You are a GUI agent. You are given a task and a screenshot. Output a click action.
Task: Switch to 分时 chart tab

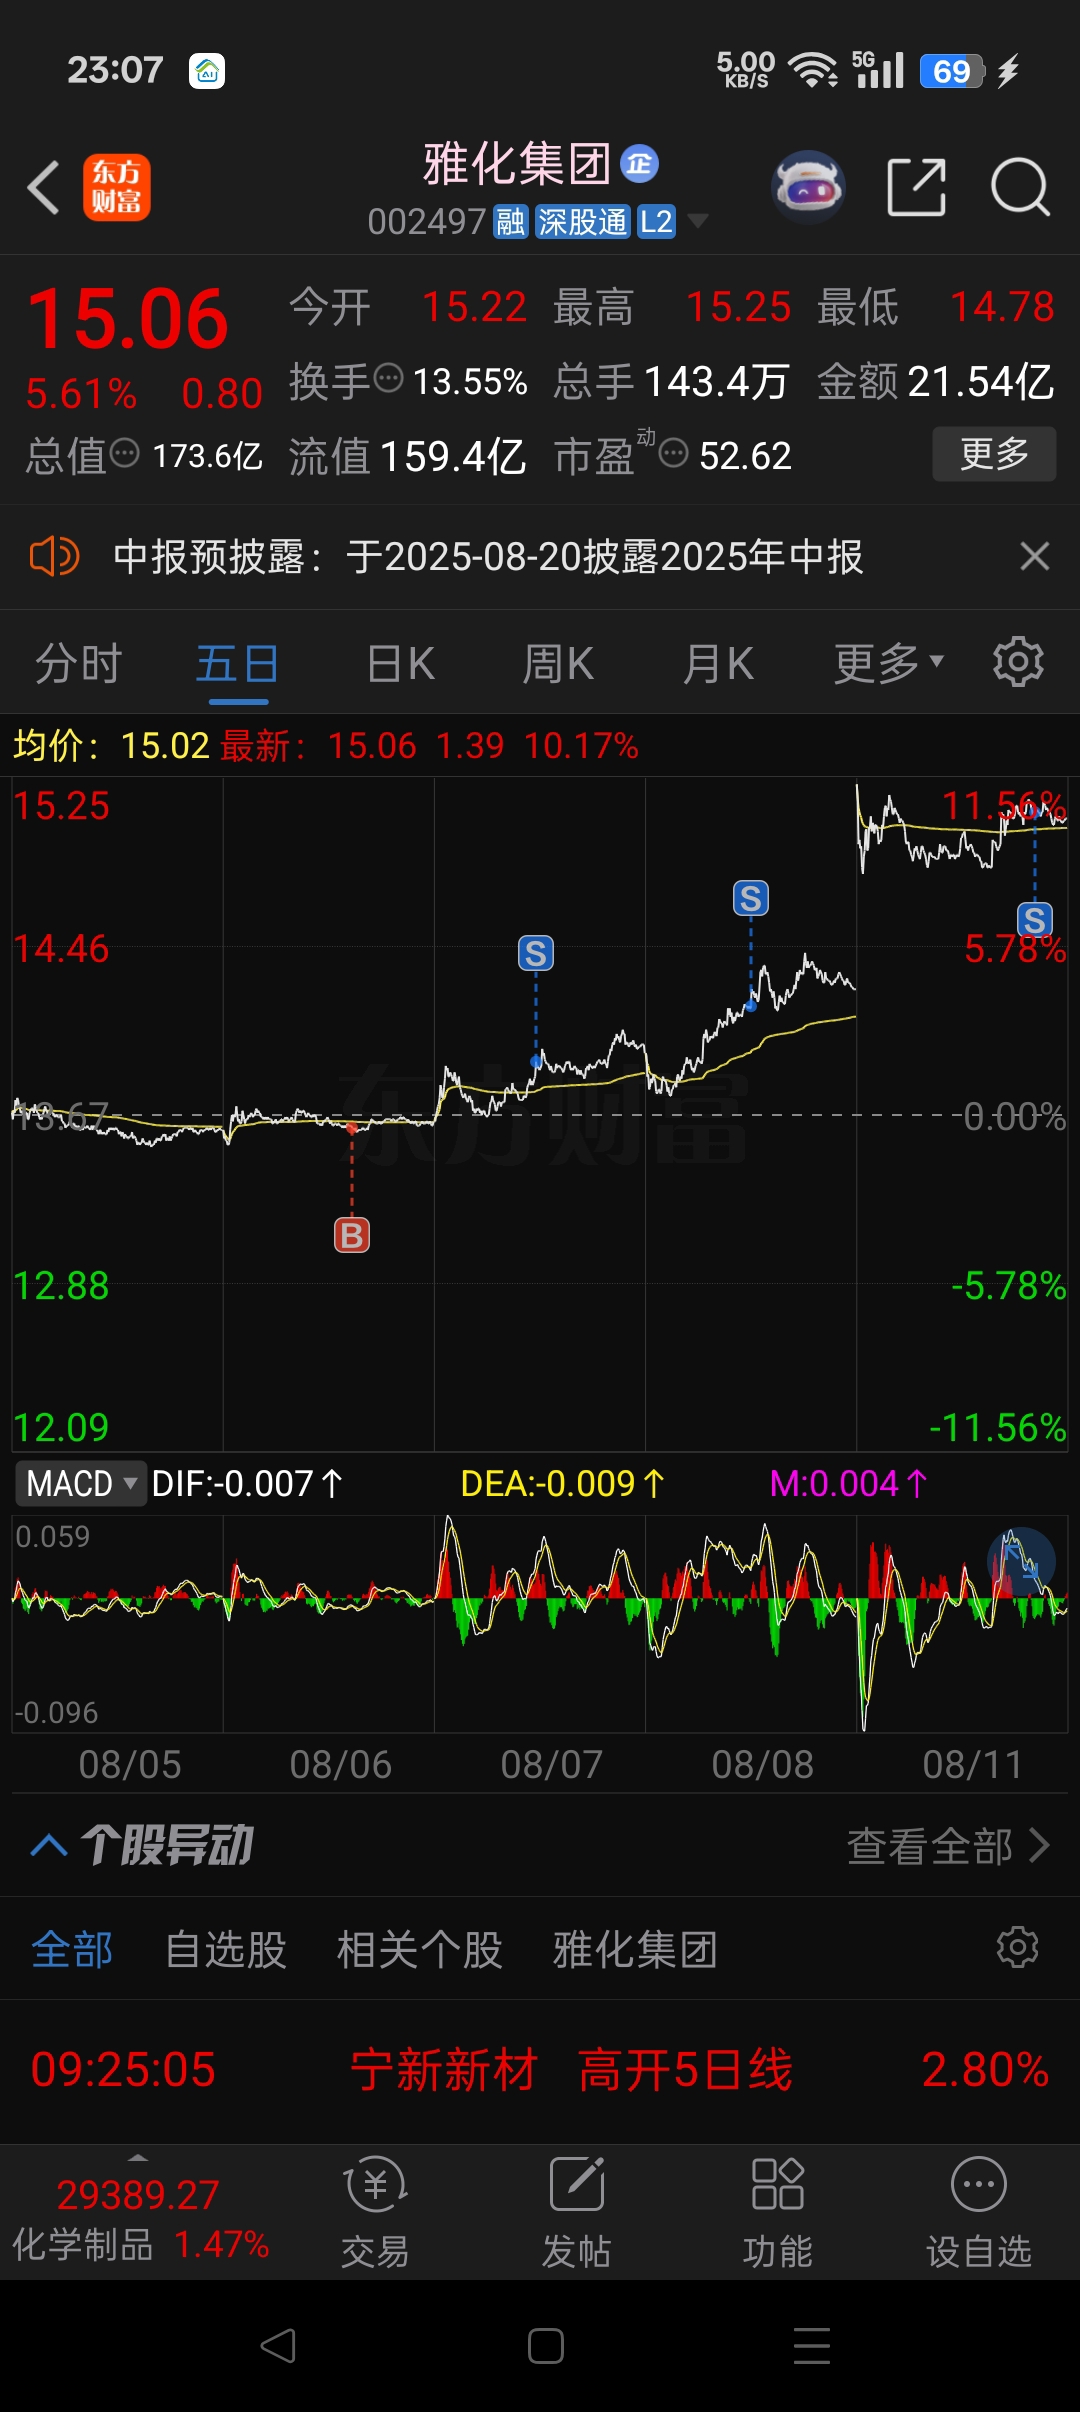[x=78, y=663]
